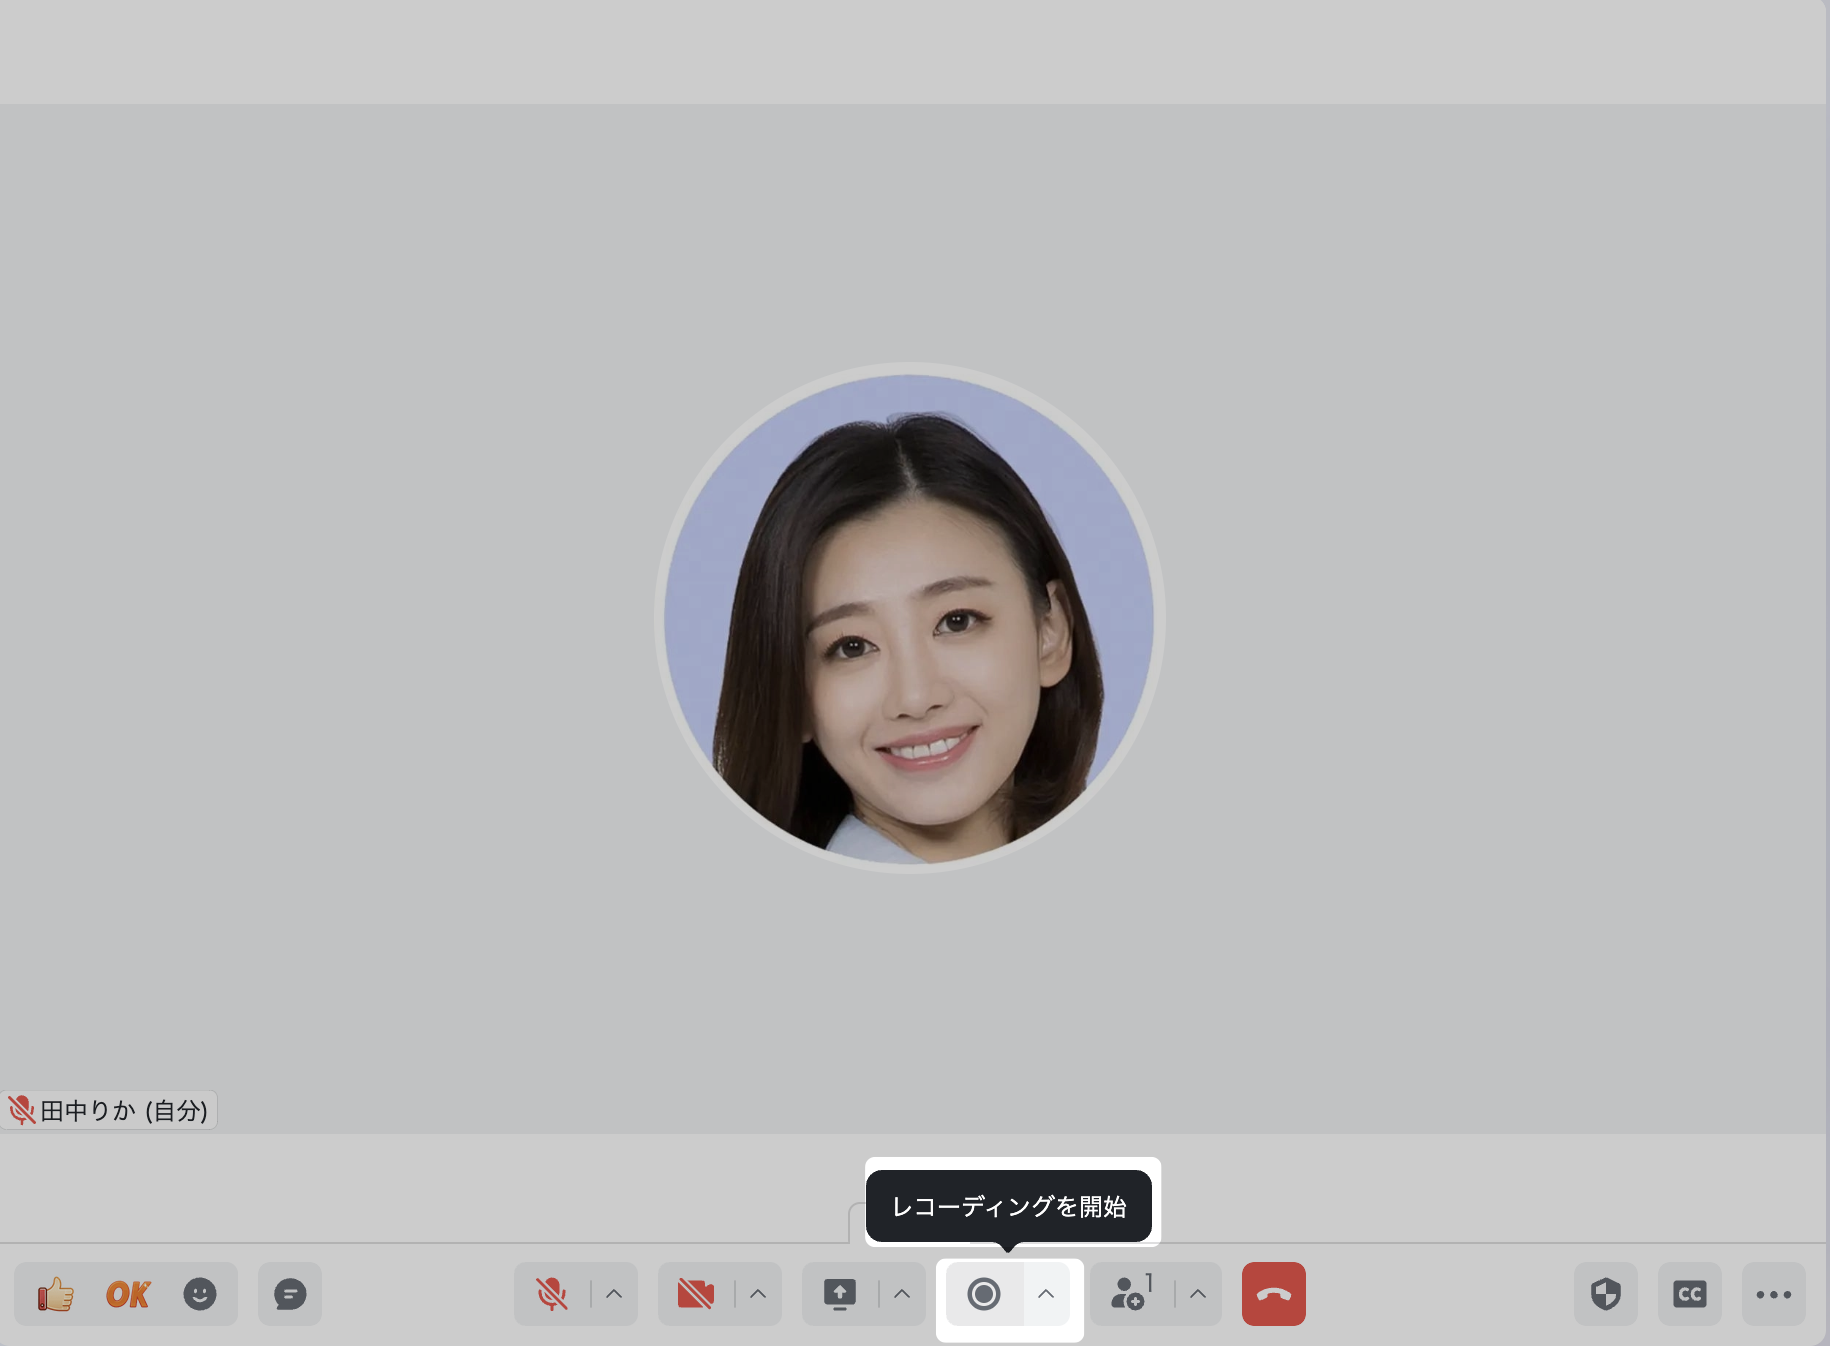Open the smiley emoji reaction picker

[x=200, y=1294]
